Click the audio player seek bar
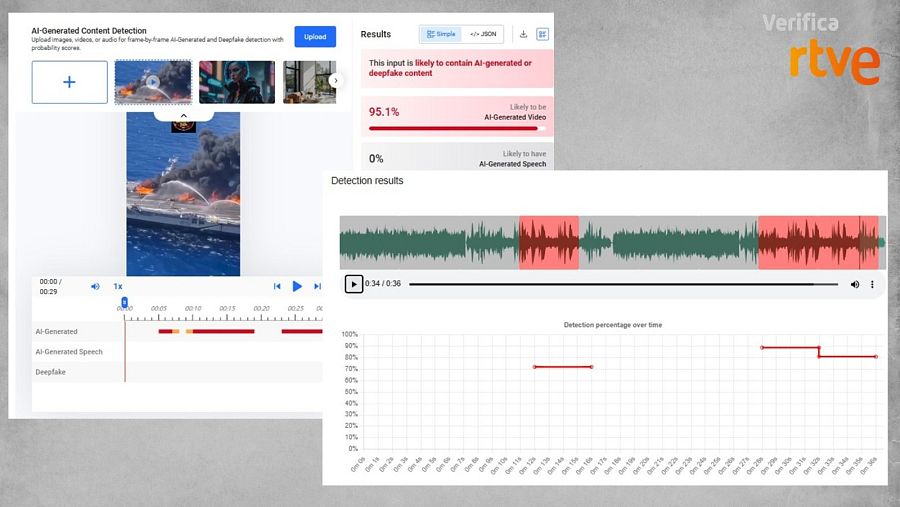 coord(620,284)
